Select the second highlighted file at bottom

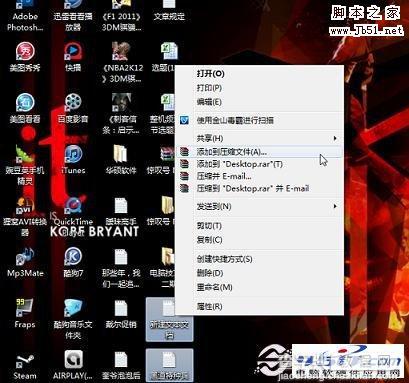[x=169, y=365]
